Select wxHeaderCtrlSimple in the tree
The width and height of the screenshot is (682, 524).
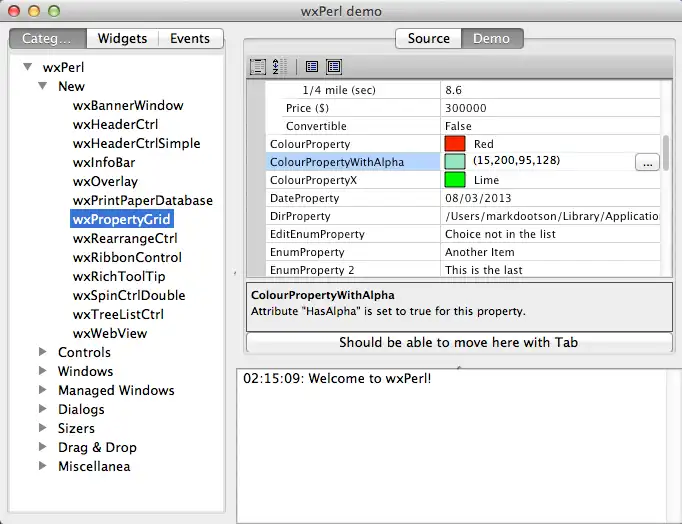136,144
